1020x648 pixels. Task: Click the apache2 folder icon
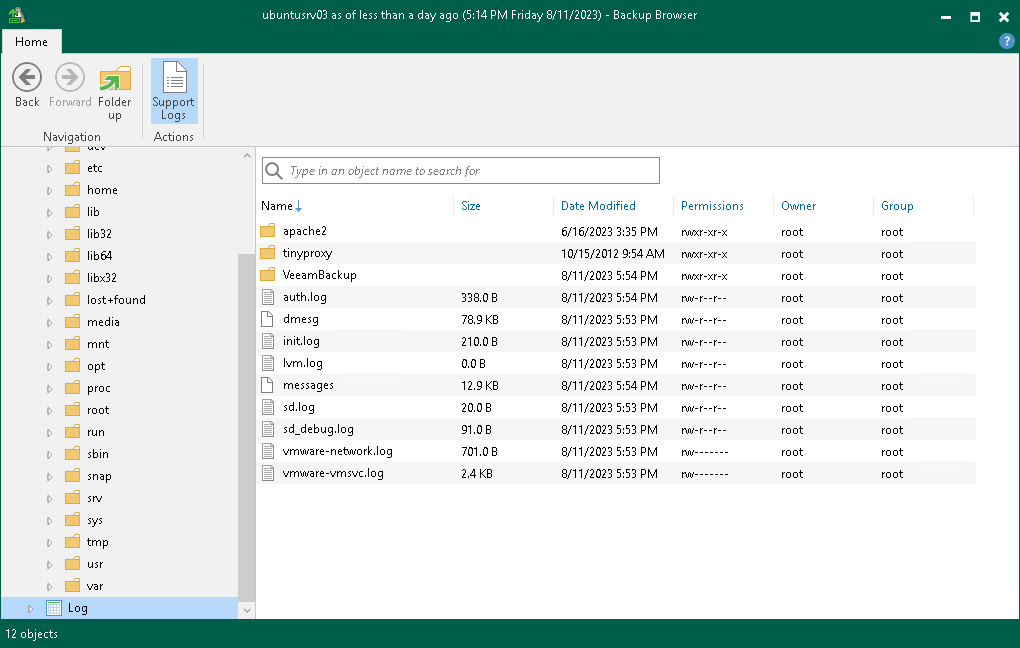coord(267,231)
